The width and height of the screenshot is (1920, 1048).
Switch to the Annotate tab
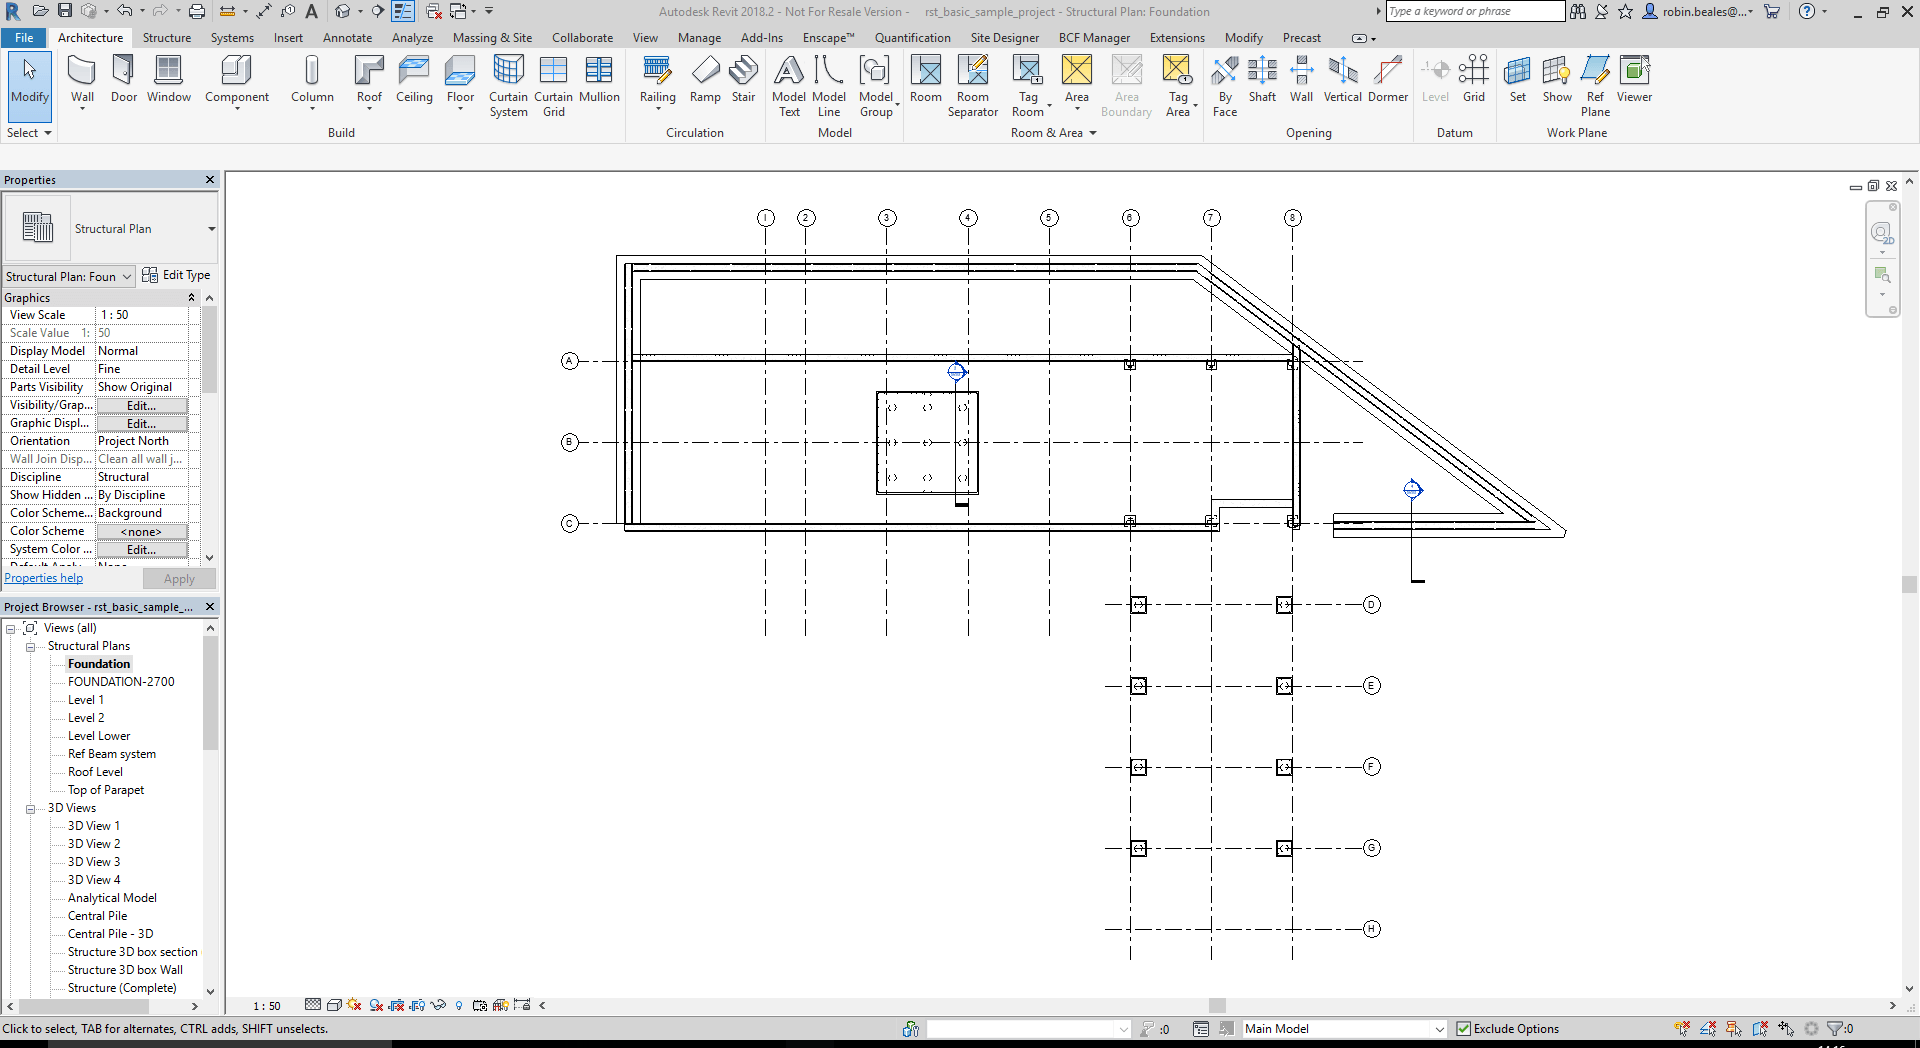point(347,38)
